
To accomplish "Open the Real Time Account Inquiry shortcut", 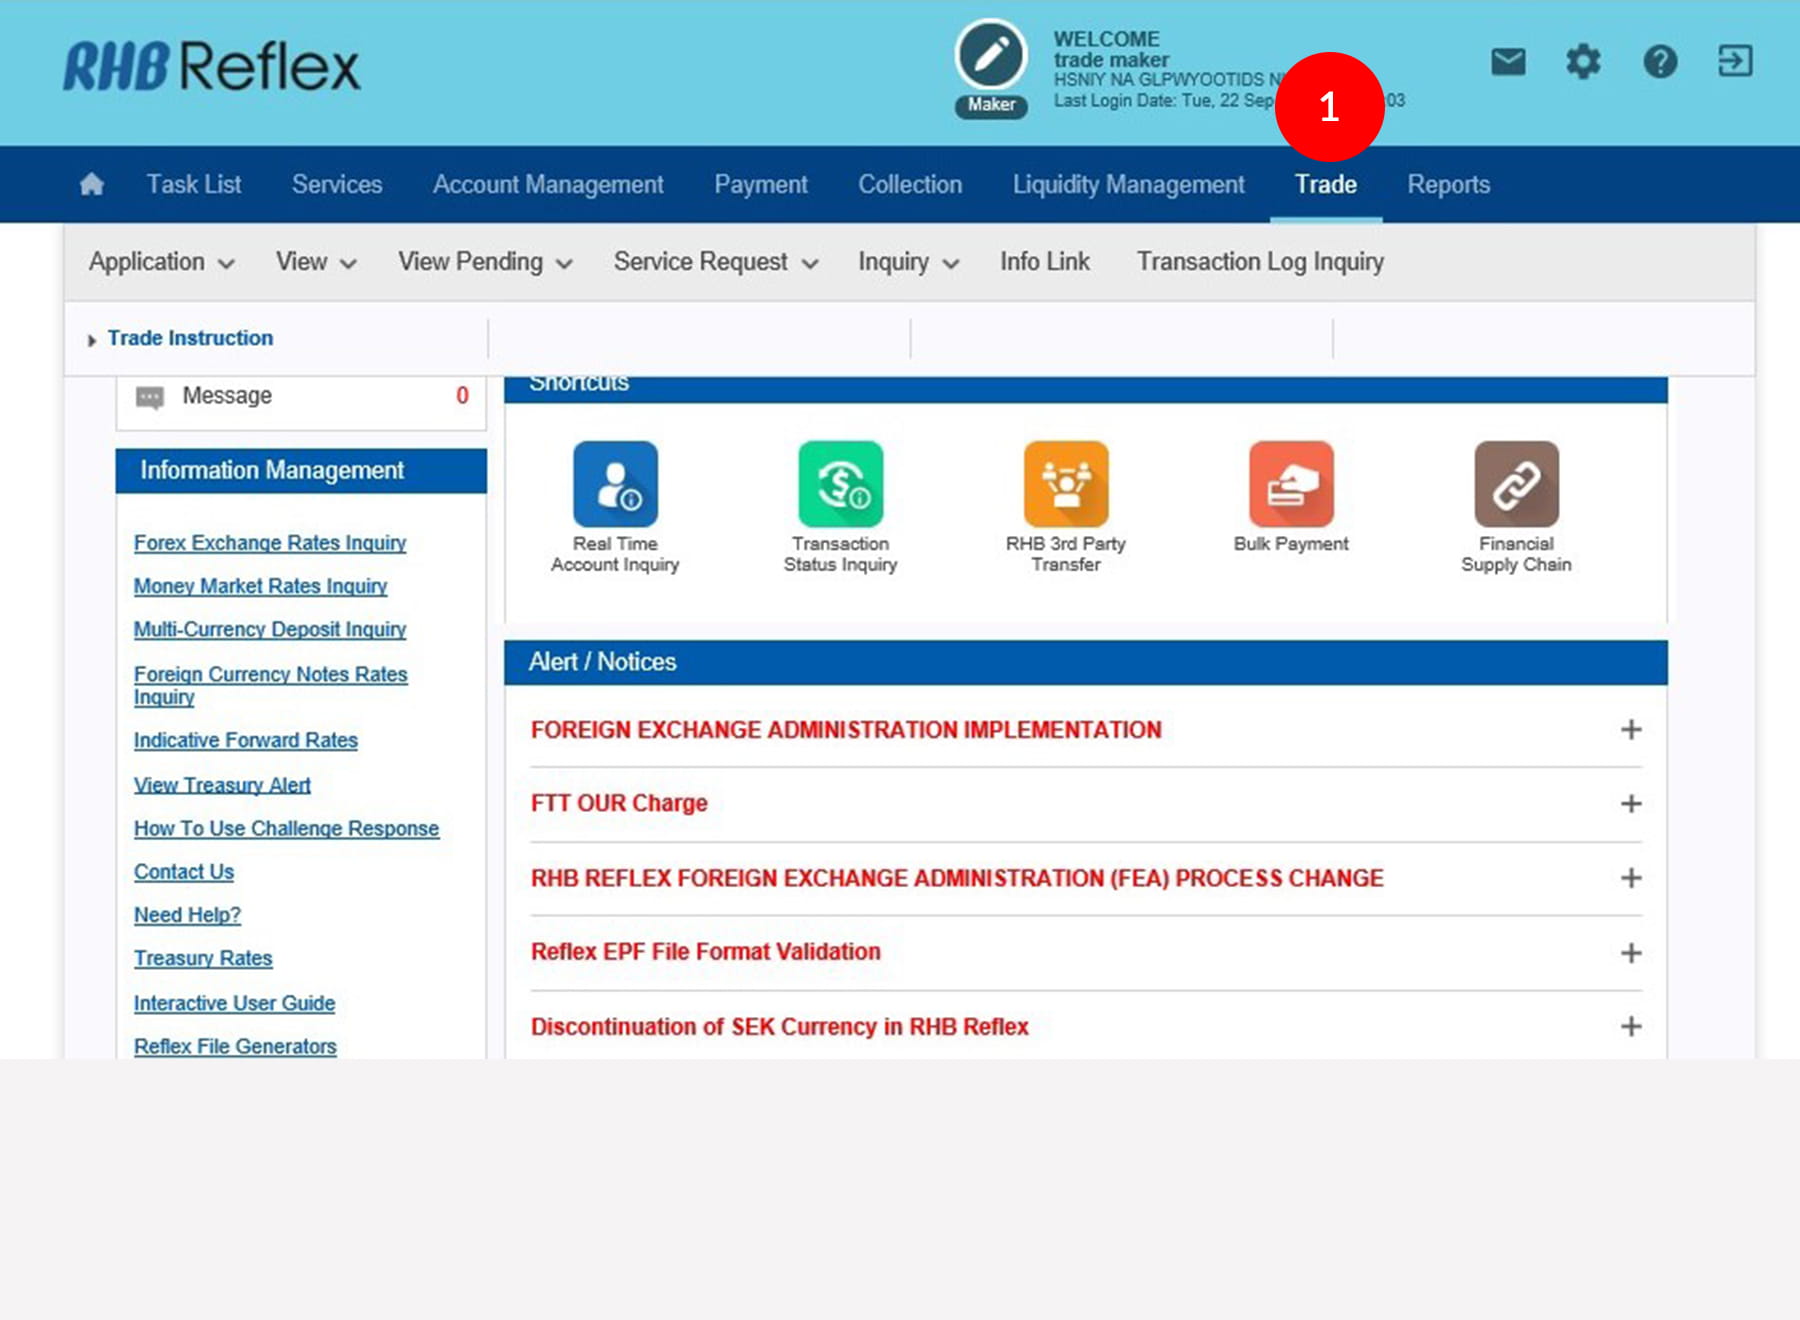I will click(615, 485).
